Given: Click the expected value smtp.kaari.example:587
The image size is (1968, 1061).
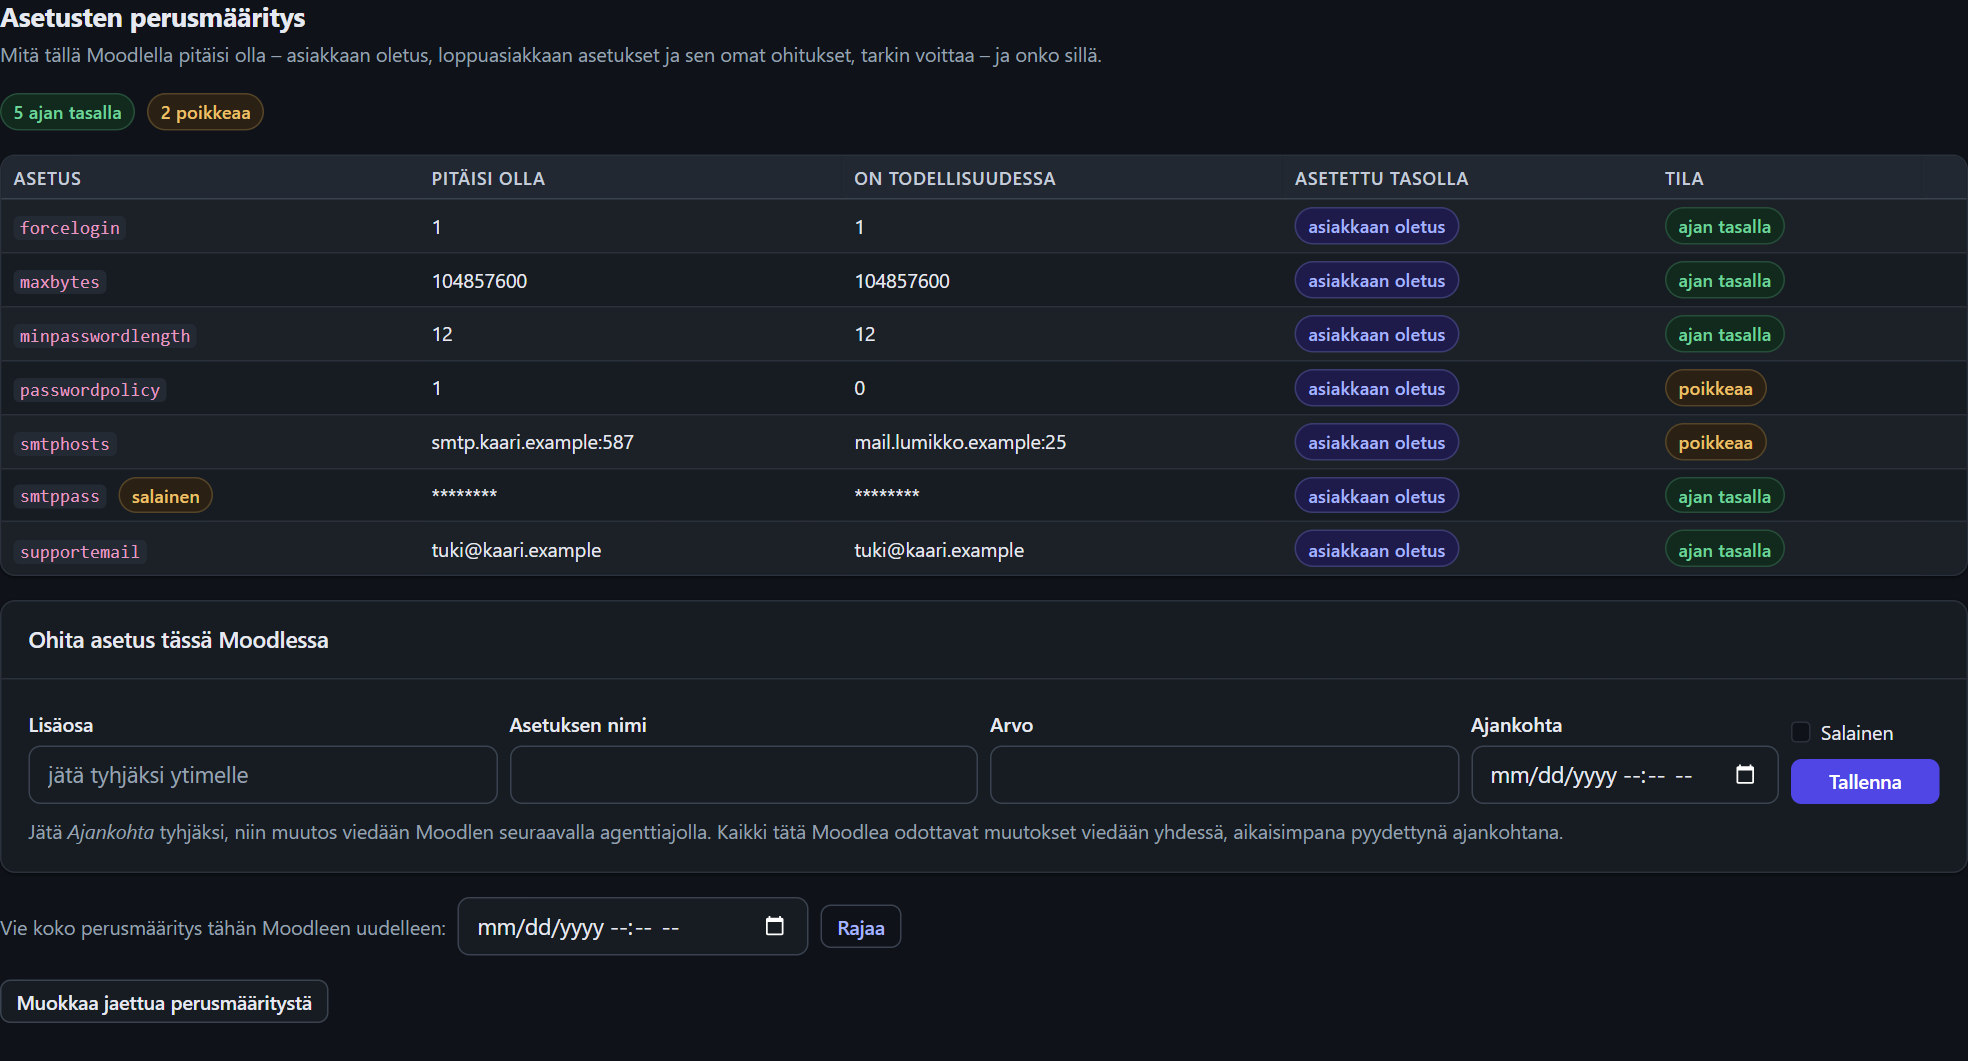Looking at the screenshot, I should (x=532, y=442).
